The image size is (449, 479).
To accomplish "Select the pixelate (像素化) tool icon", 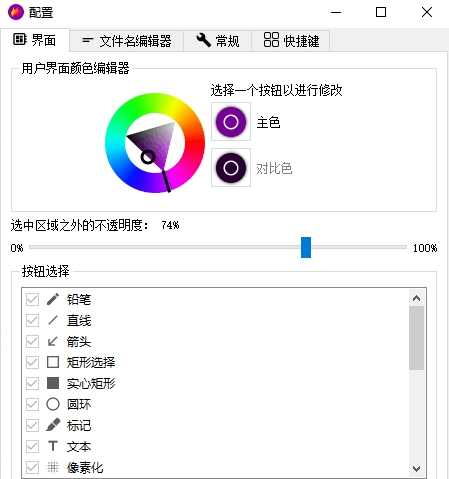I will coord(53,467).
